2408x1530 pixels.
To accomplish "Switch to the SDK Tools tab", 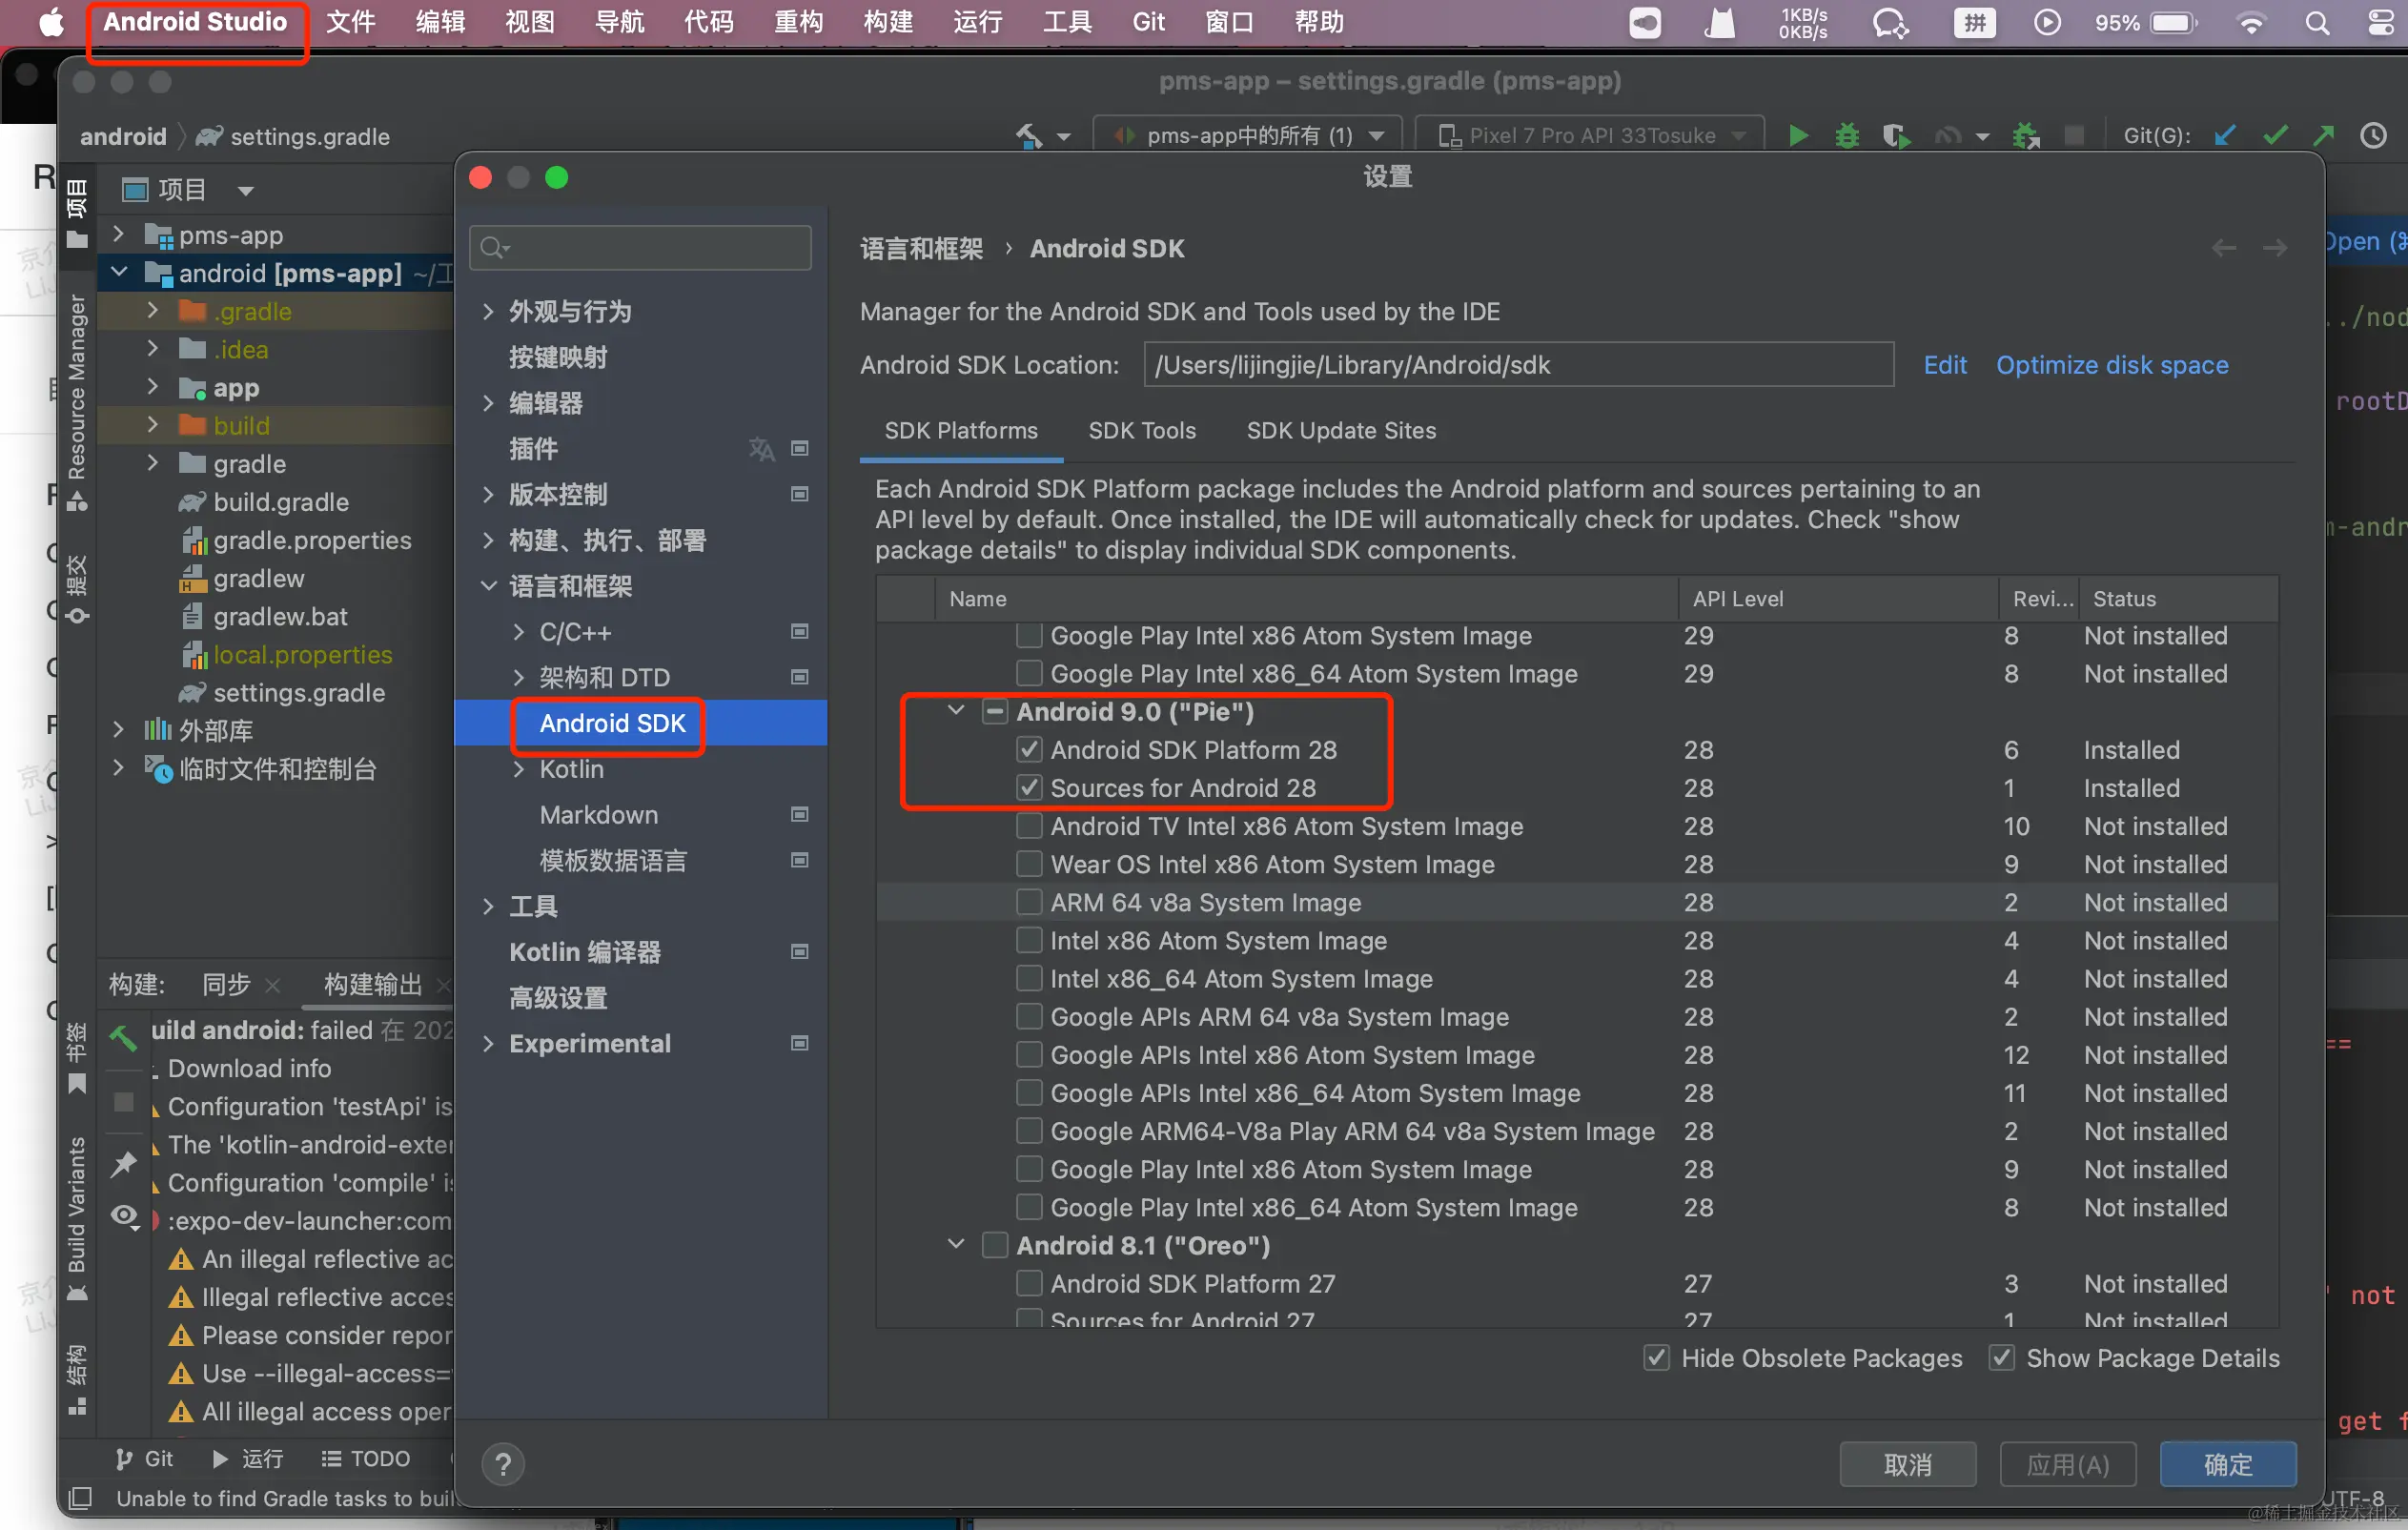I will pos(1141,430).
